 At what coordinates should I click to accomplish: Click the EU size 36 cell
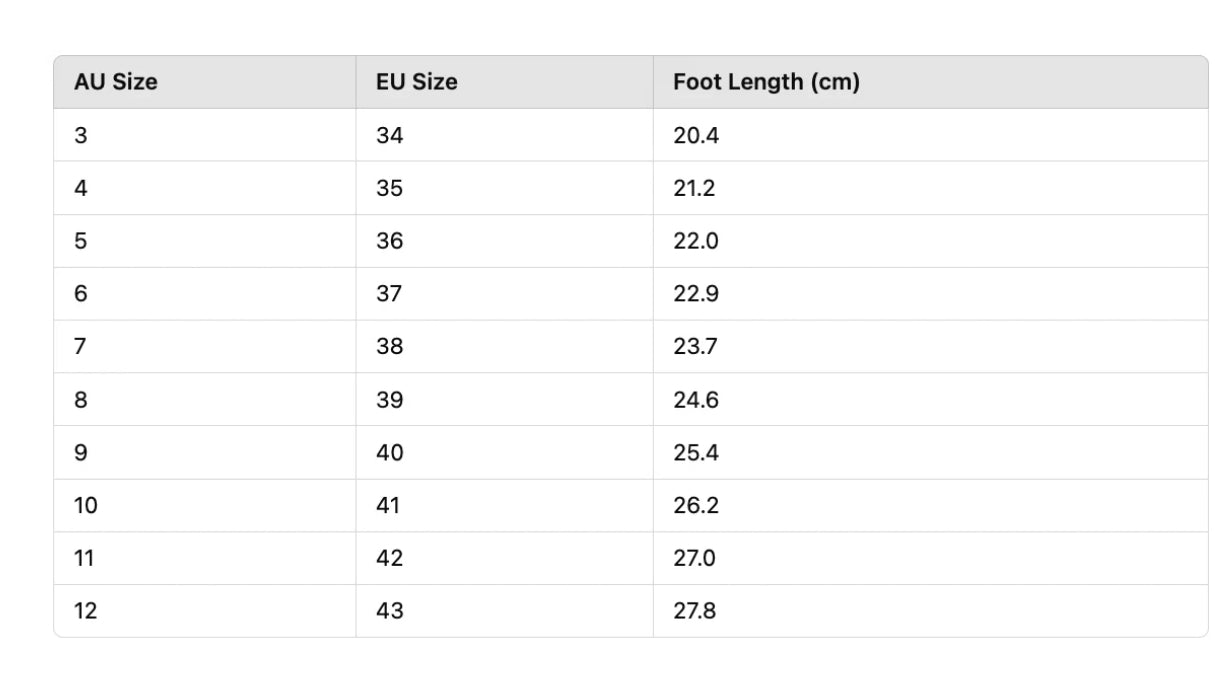(x=504, y=241)
